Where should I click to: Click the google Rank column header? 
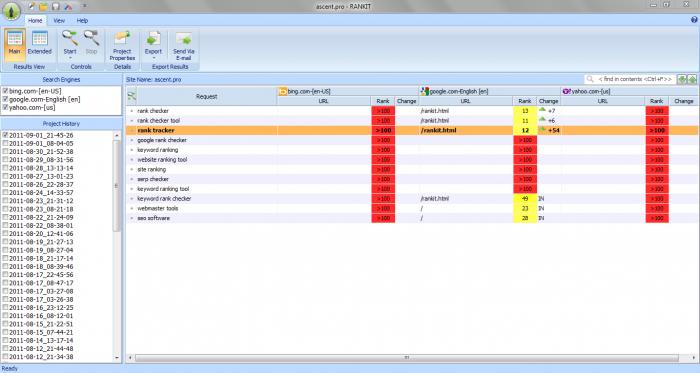pyautogui.click(x=525, y=101)
